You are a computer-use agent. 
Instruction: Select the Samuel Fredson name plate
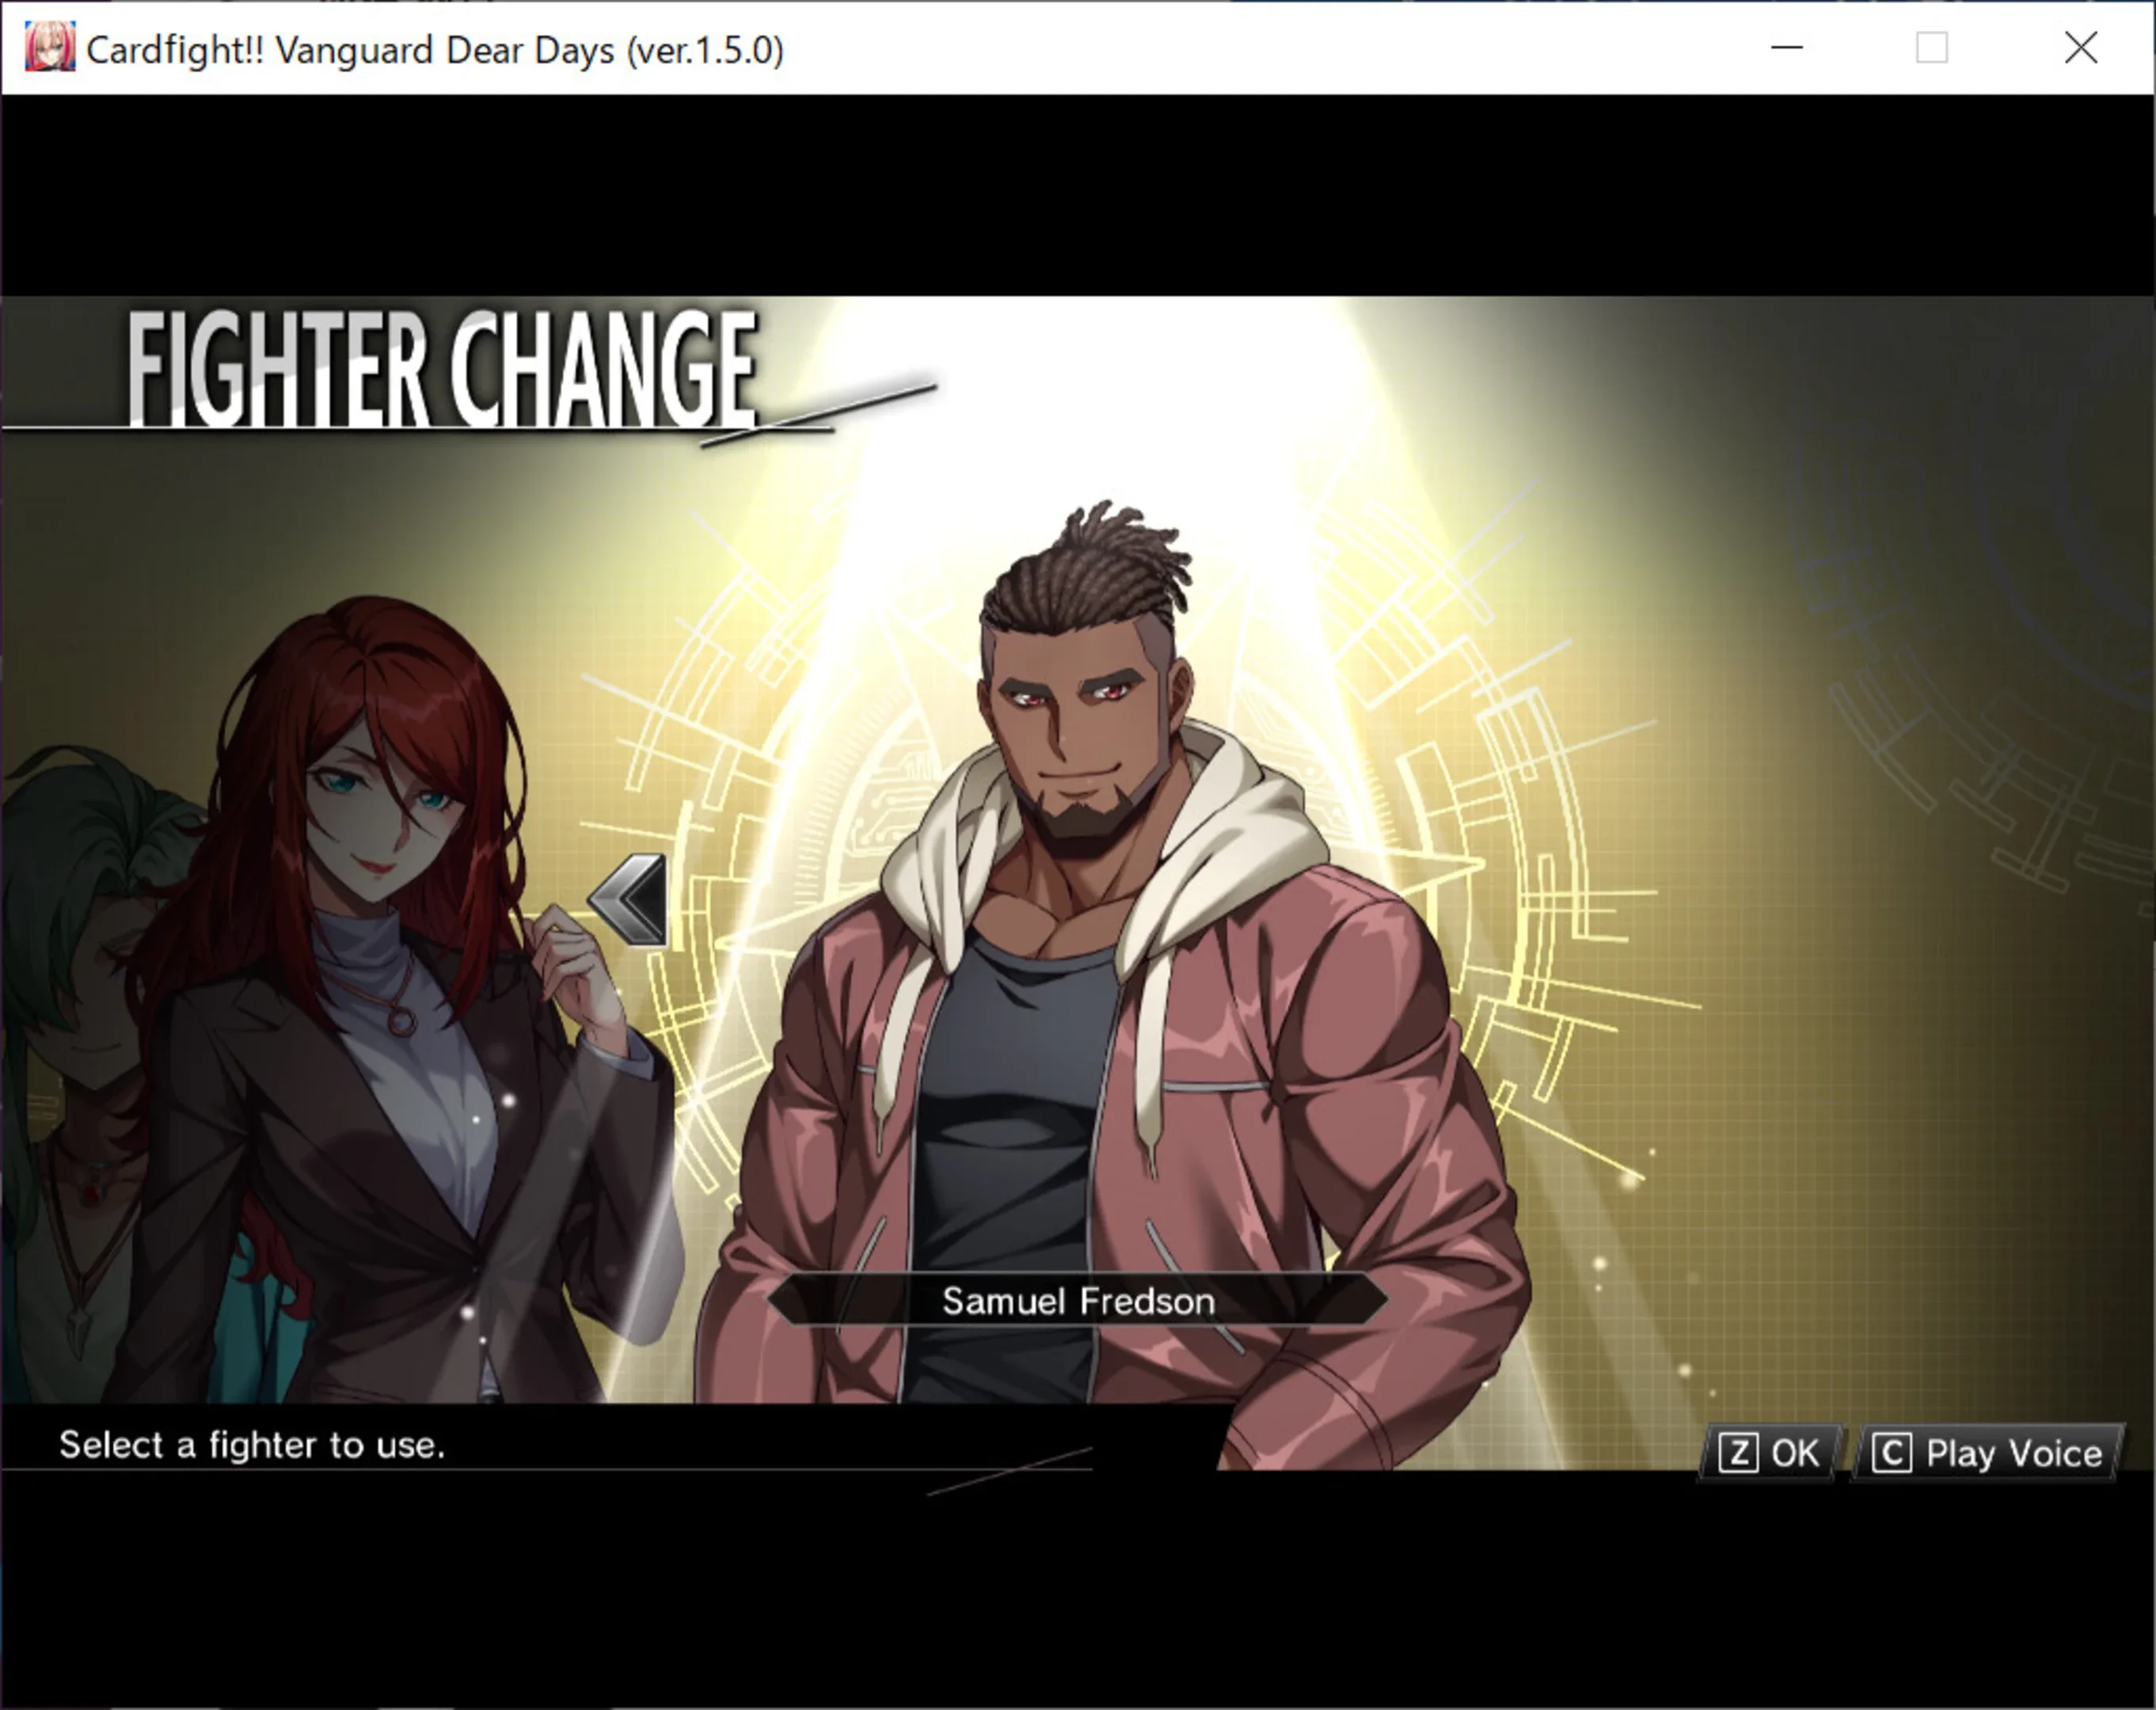(x=1078, y=1300)
